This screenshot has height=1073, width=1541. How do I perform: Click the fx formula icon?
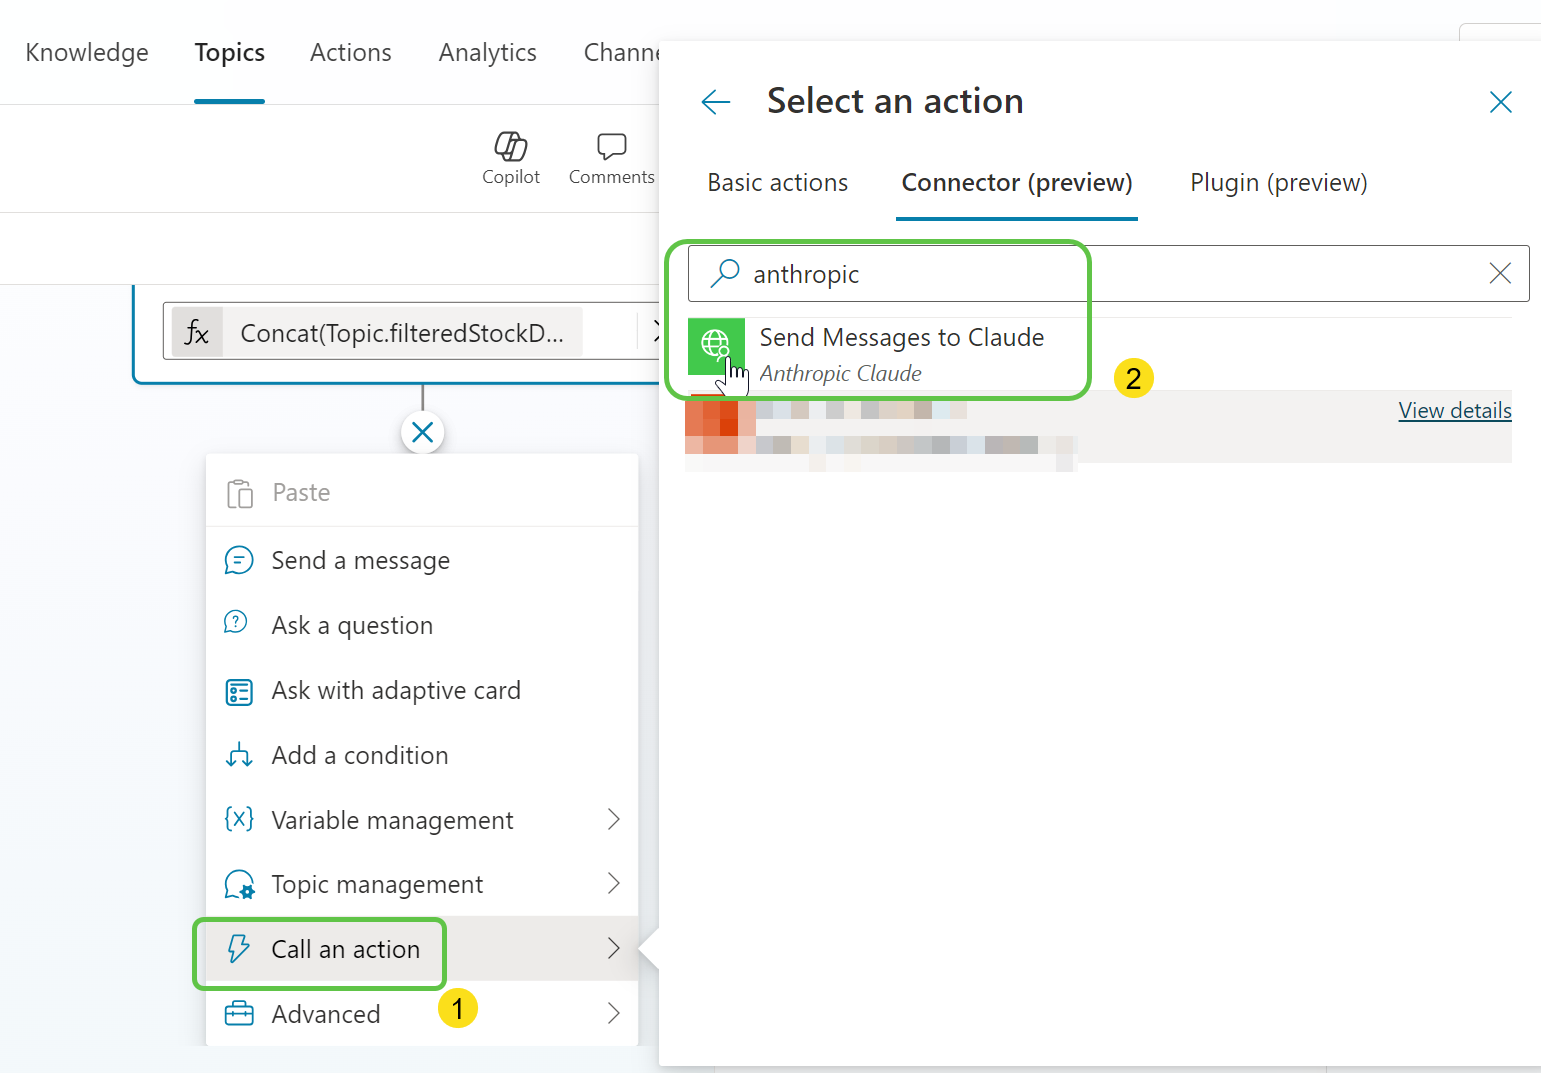[197, 332]
